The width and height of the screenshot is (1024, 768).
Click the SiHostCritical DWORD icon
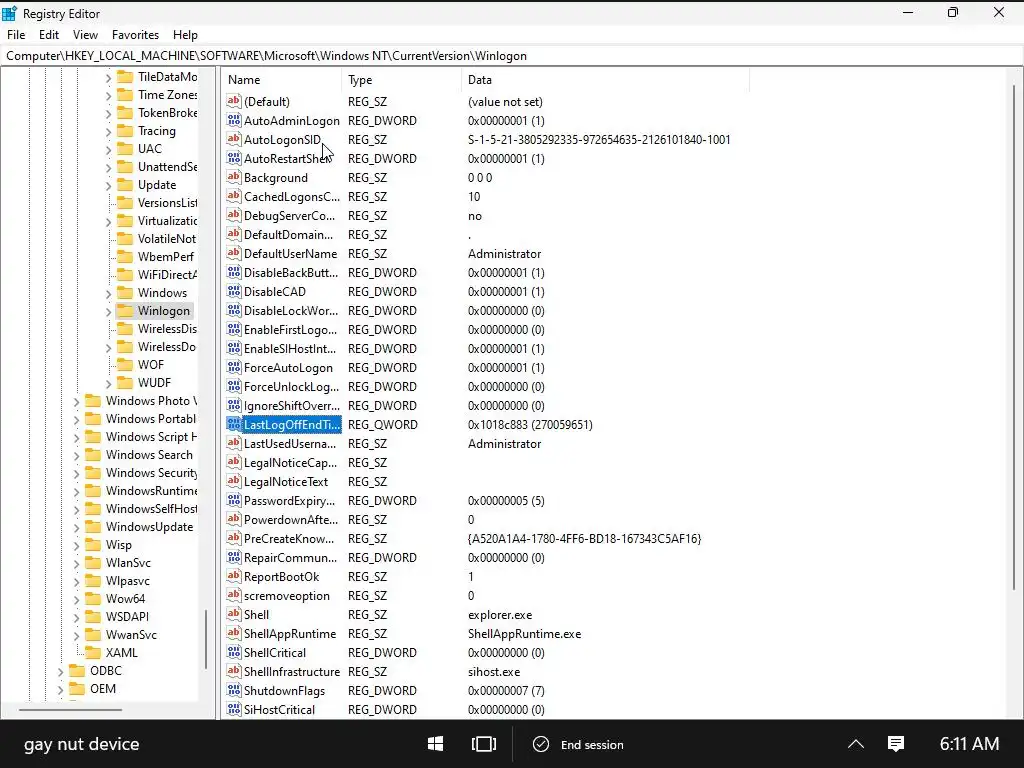pyautogui.click(x=234, y=709)
